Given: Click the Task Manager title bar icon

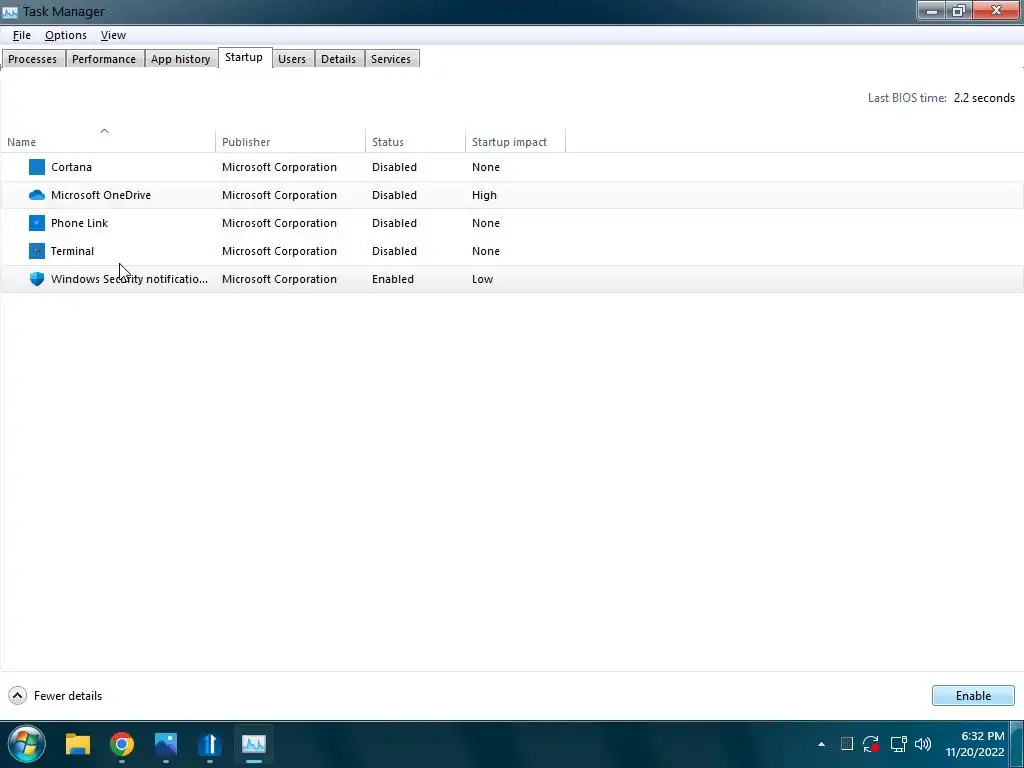Looking at the screenshot, I should pos(10,11).
